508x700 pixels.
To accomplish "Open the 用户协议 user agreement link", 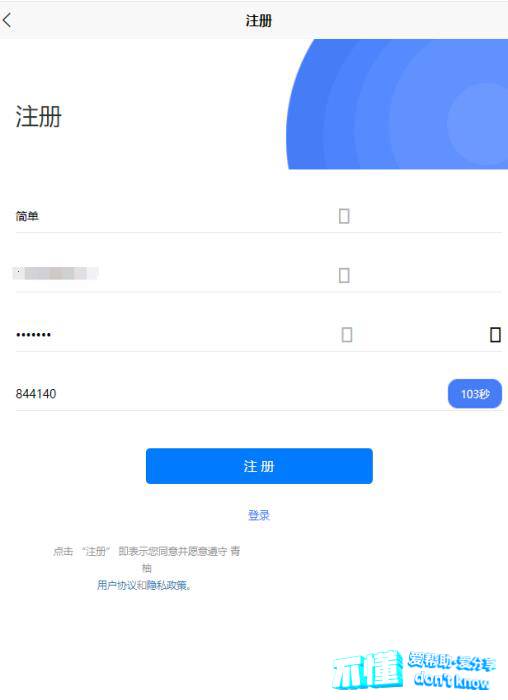I will [x=117, y=585].
